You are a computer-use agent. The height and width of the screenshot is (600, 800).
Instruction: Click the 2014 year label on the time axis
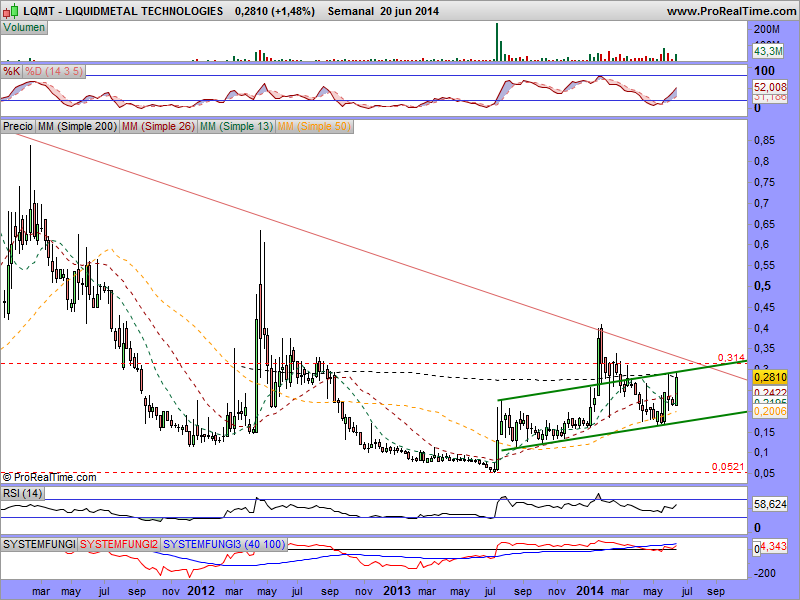point(590,591)
